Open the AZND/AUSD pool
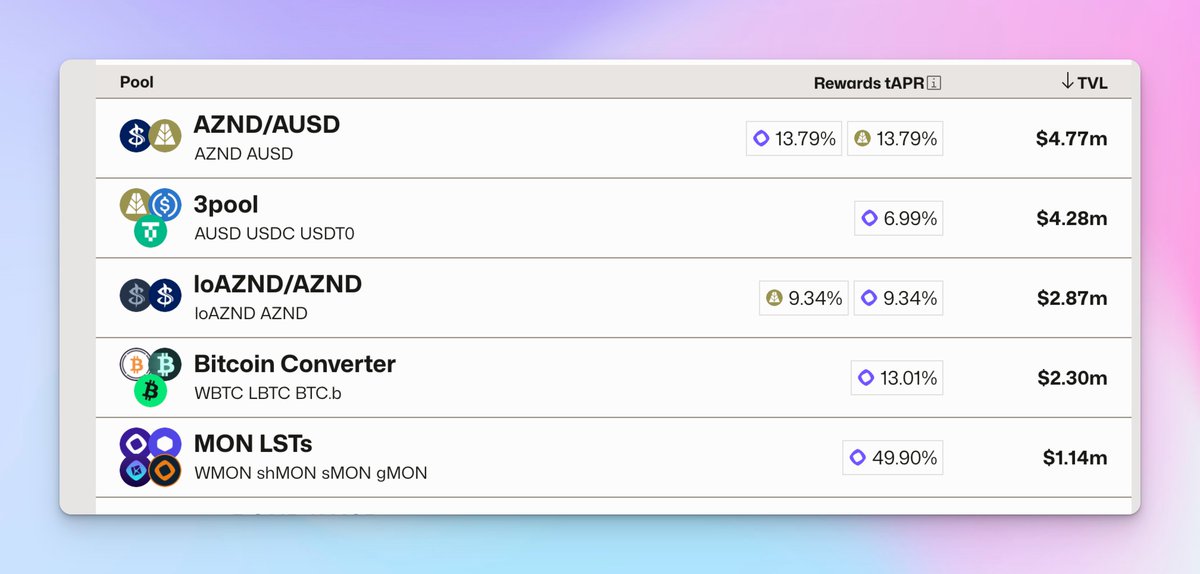 266,125
